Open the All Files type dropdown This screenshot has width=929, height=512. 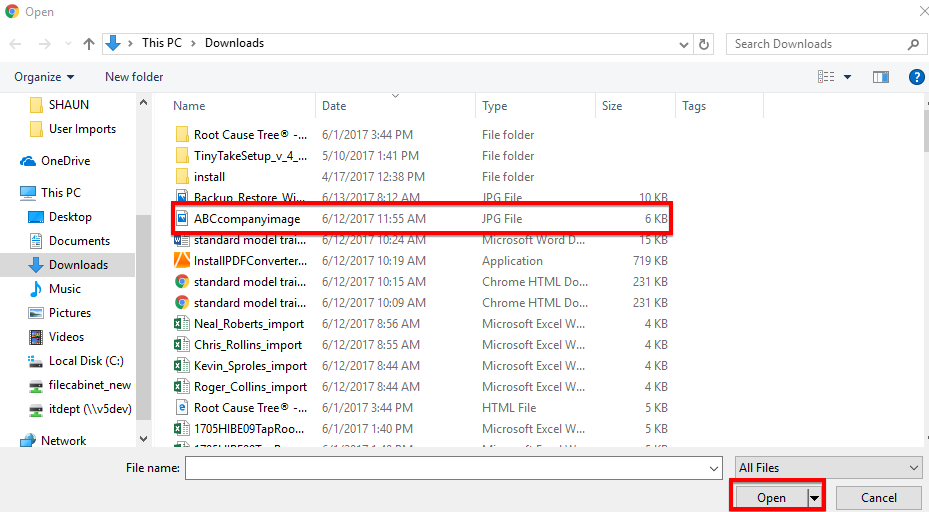(828, 468)
